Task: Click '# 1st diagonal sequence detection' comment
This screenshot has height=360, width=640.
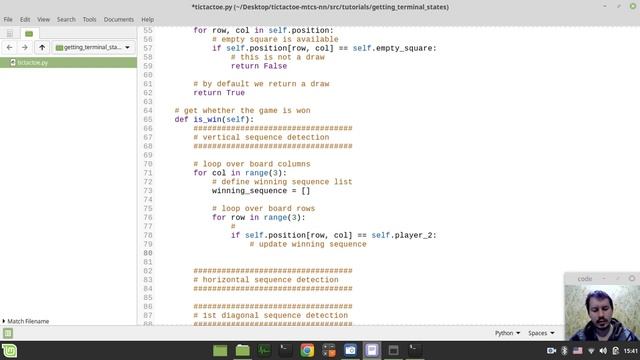Action: 271,316
